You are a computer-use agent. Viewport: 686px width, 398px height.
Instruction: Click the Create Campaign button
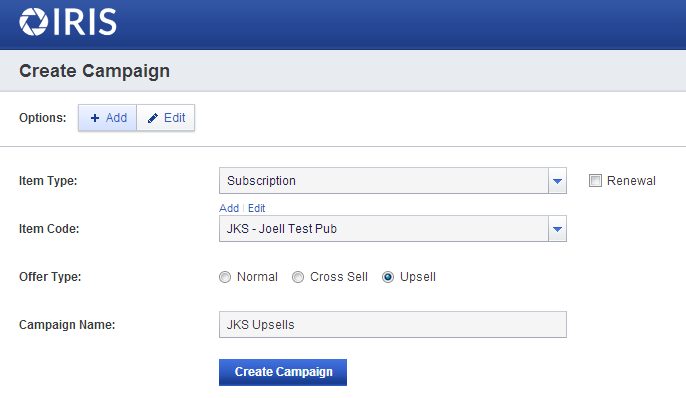[283, 372]
